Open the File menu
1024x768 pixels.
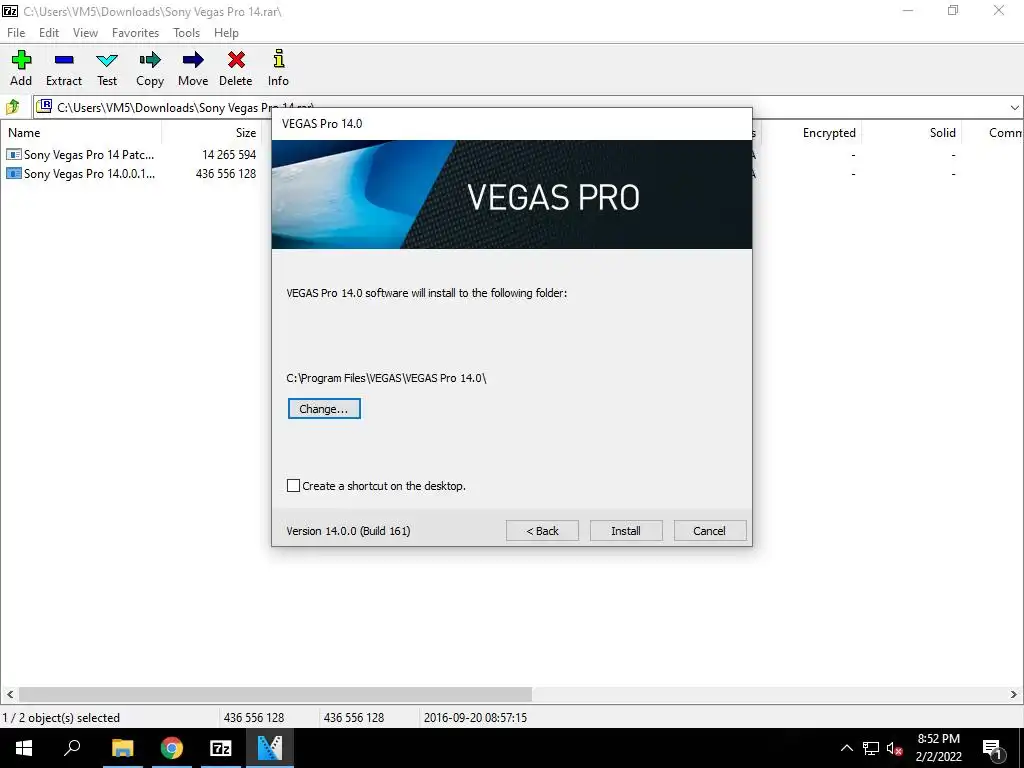tap(16, 33)
